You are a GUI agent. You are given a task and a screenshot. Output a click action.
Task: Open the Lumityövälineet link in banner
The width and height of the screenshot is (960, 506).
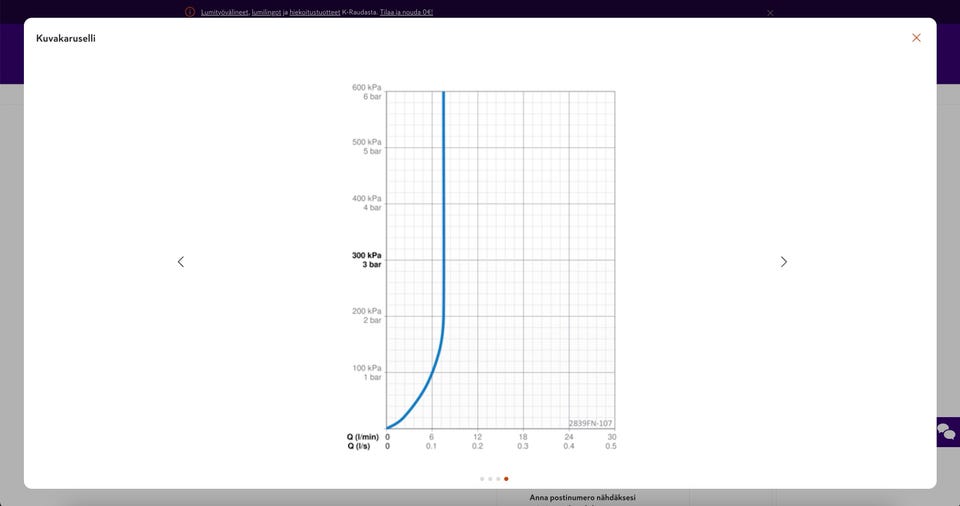coord(224,12)
